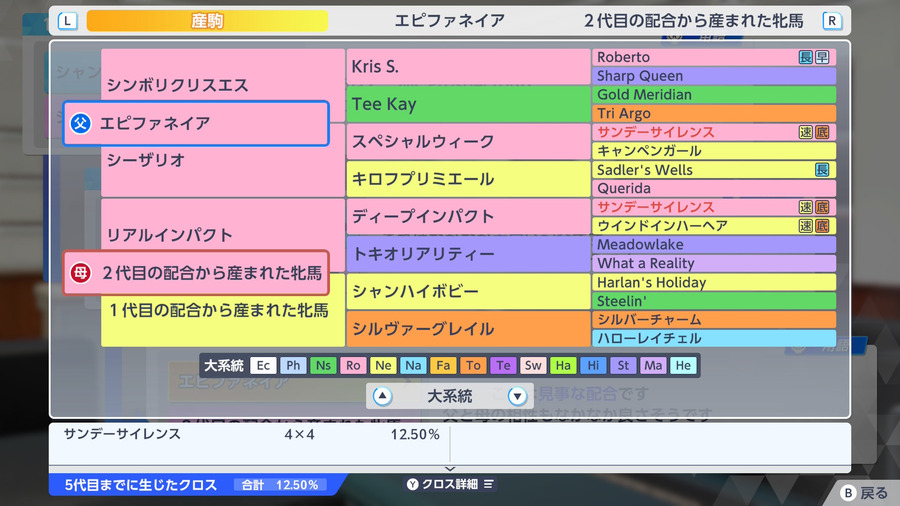Click the Steelin' row

click(x=714, y=301)
